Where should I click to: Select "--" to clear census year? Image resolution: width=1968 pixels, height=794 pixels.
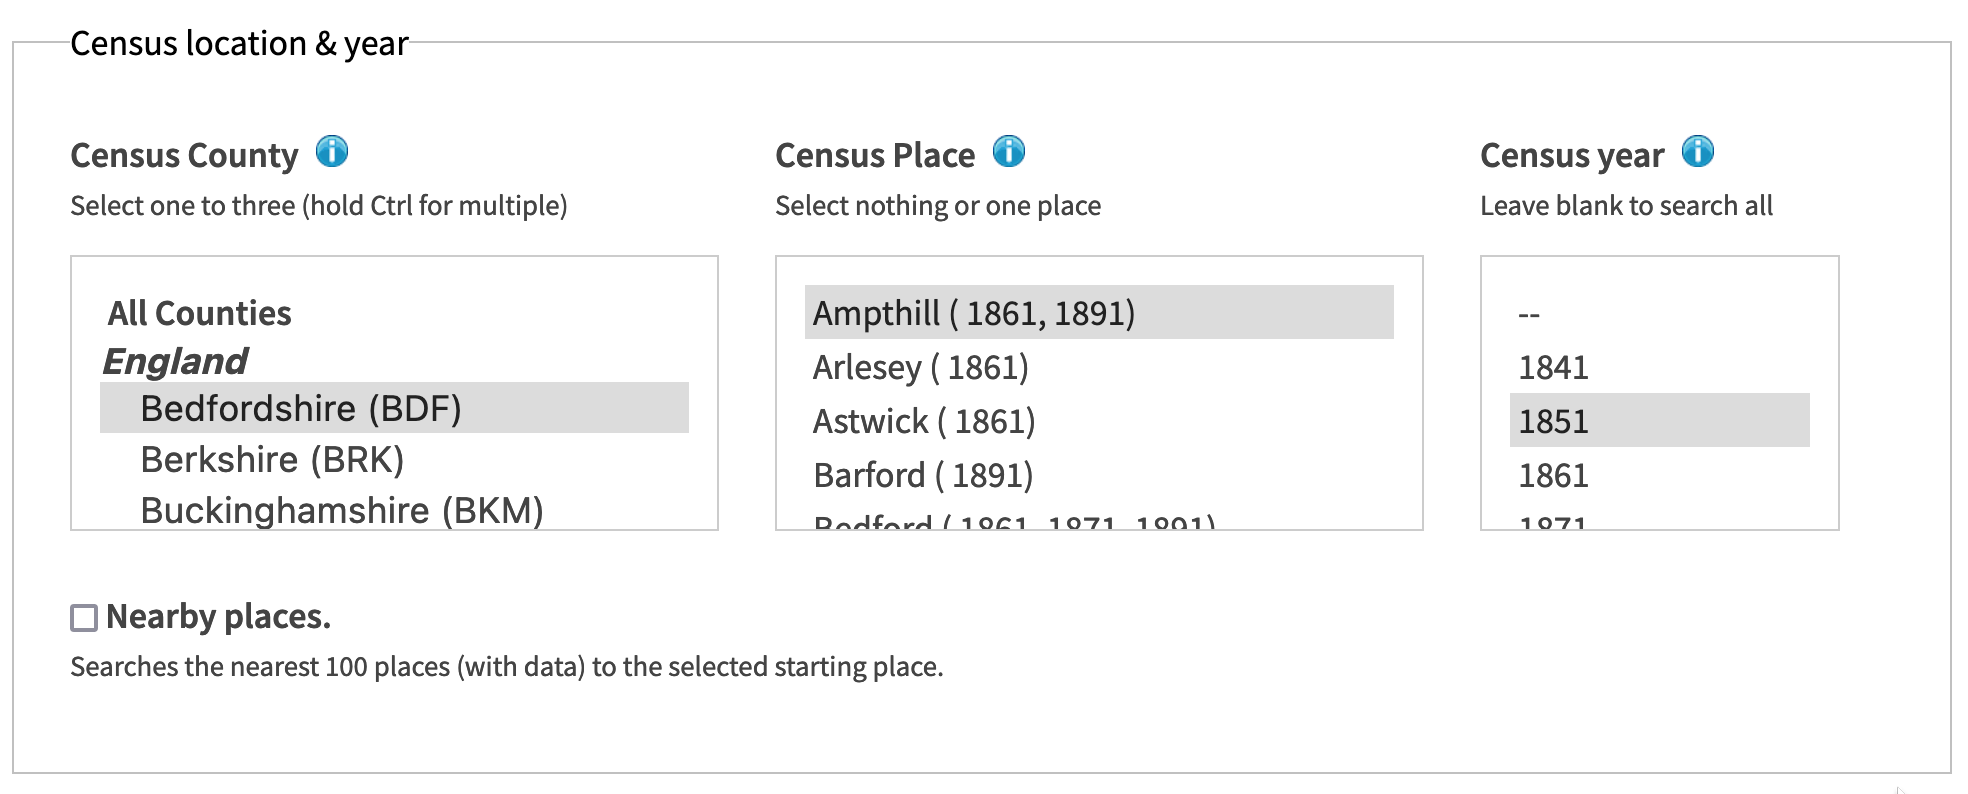[x=1530, y=312]
